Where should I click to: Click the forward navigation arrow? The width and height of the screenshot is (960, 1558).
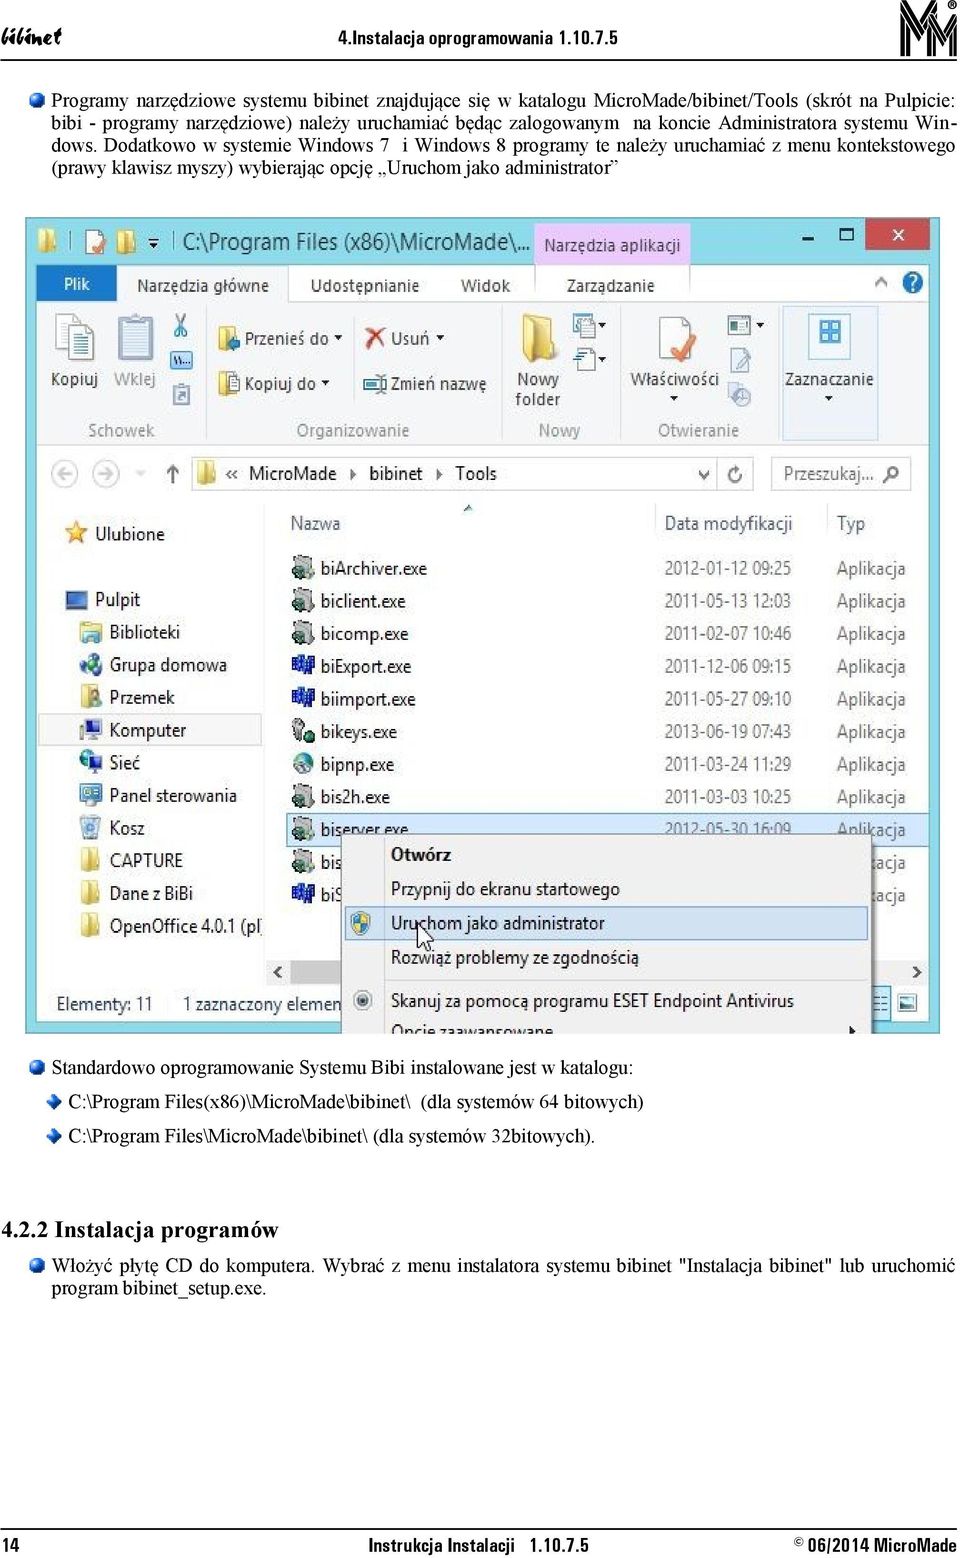click(106, 474)
